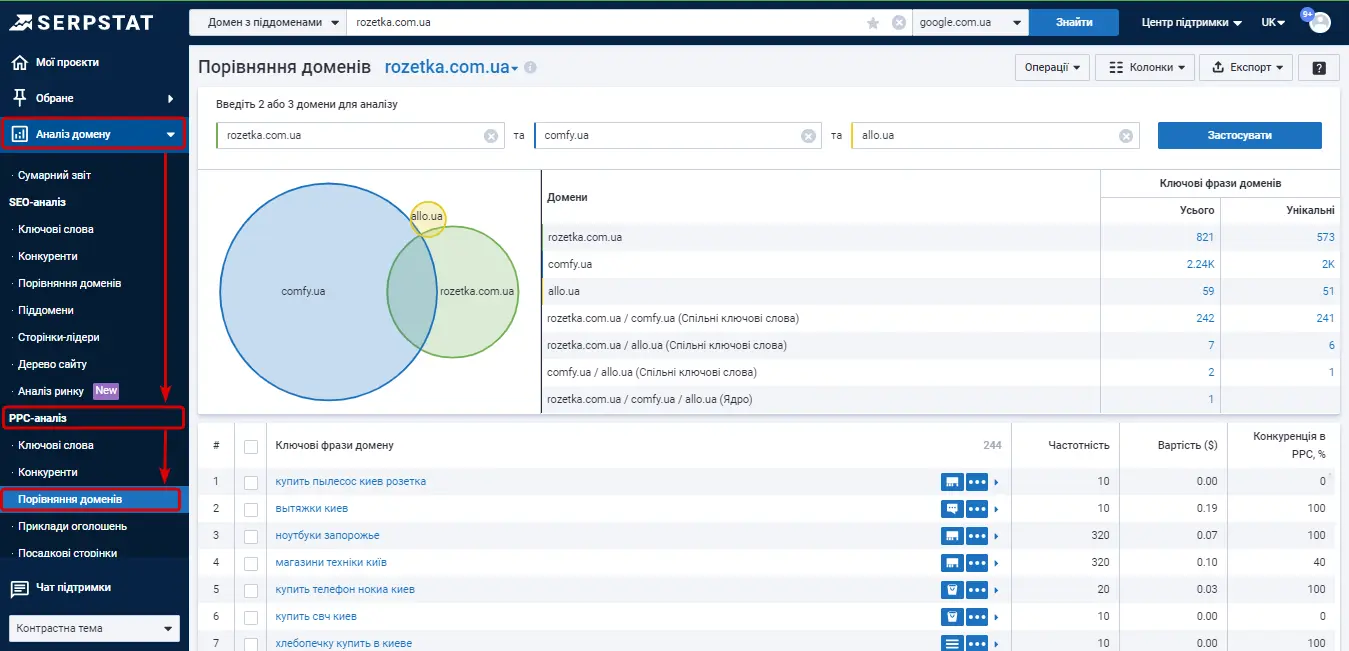The image size is (1349, 651).
Task: Open the google.com.ua search engine dropdown
Action: [970, 22]
